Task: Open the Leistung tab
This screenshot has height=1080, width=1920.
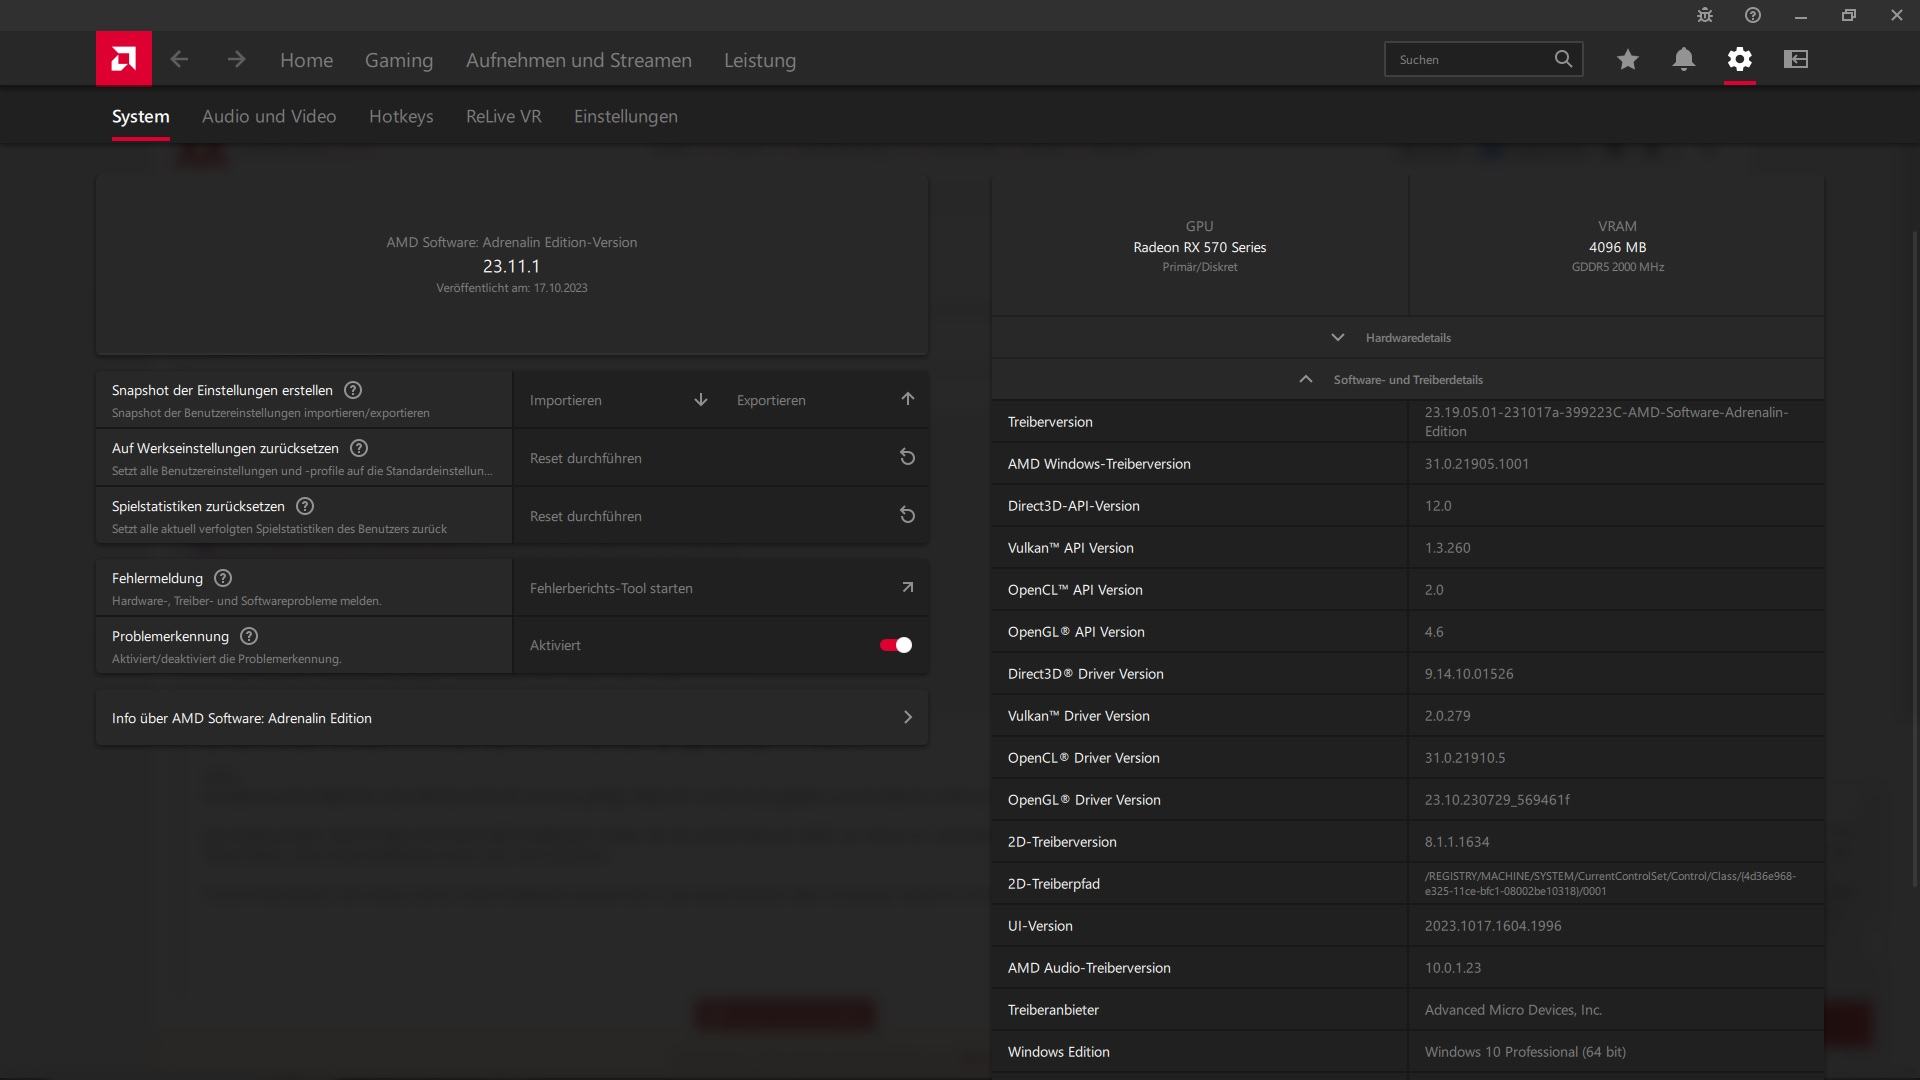Action: (x=760, y=60)
